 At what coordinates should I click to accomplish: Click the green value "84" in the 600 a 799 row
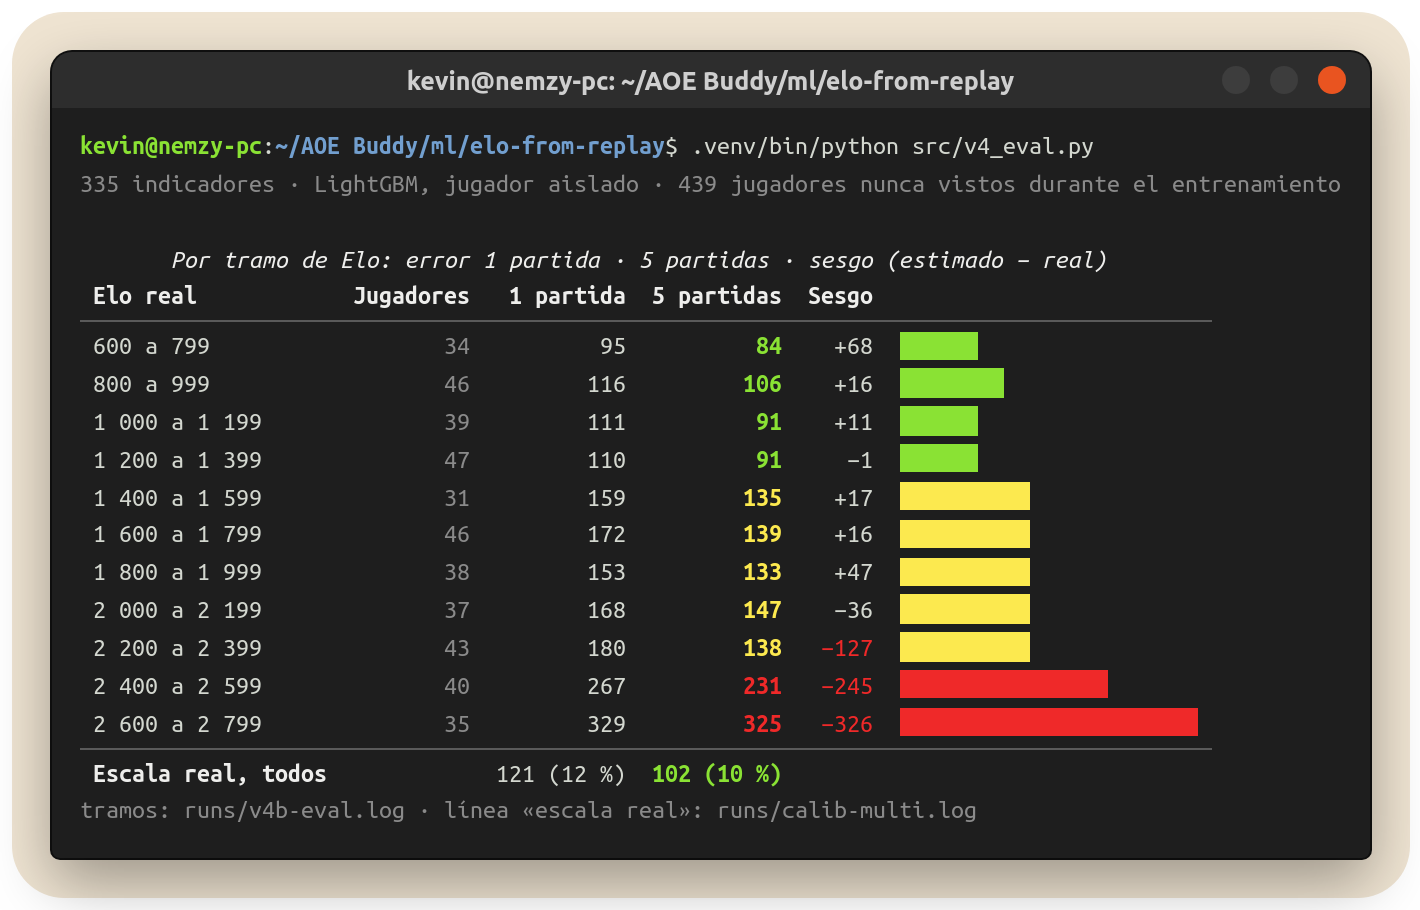tap(769, 346)
